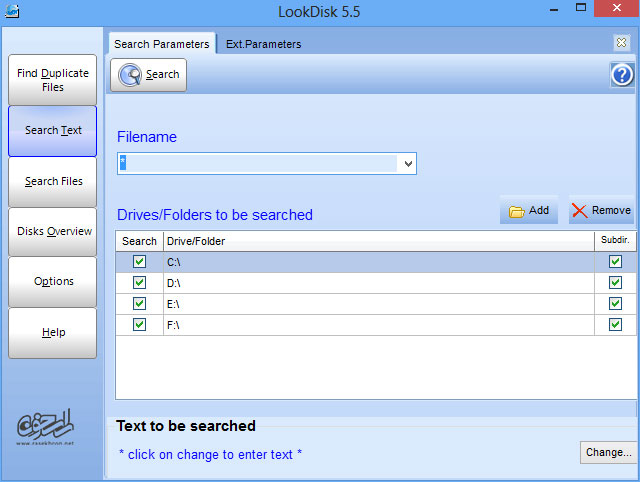Uncheck Search checkbox for F:\
Screen dimensions: 640x482
[139, 325]
